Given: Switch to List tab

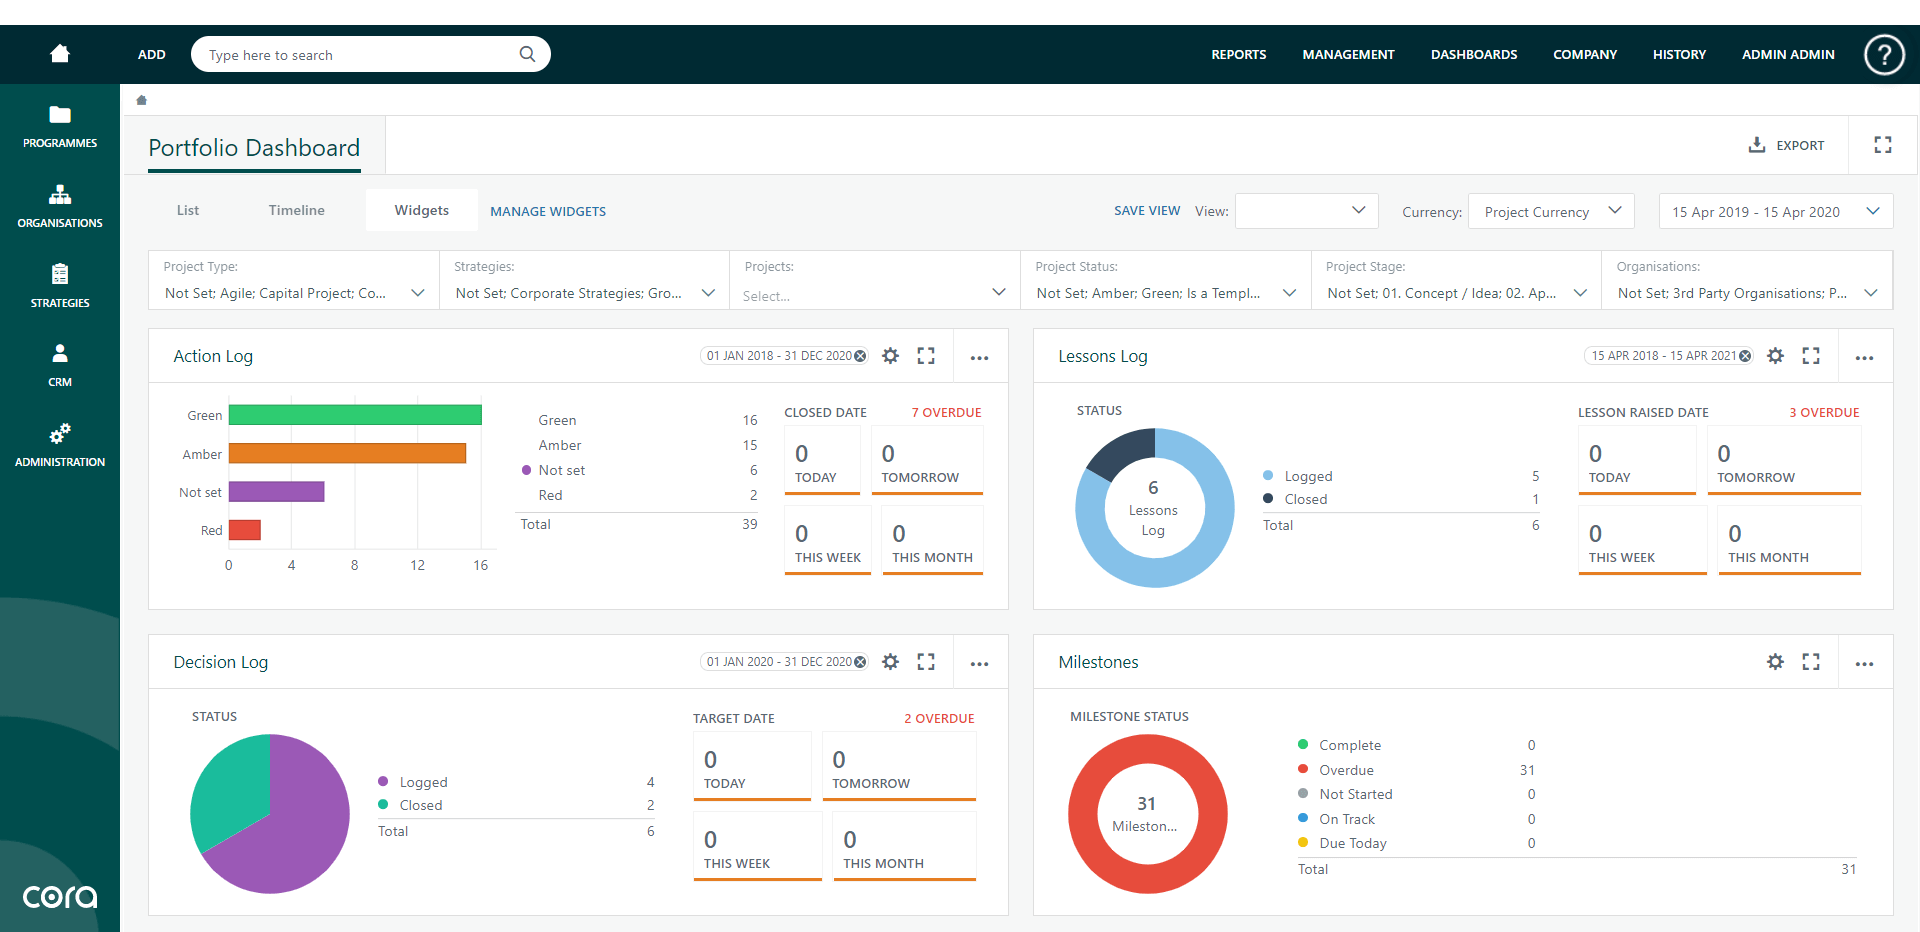Looking at the screenshot, I should (188, 210).
